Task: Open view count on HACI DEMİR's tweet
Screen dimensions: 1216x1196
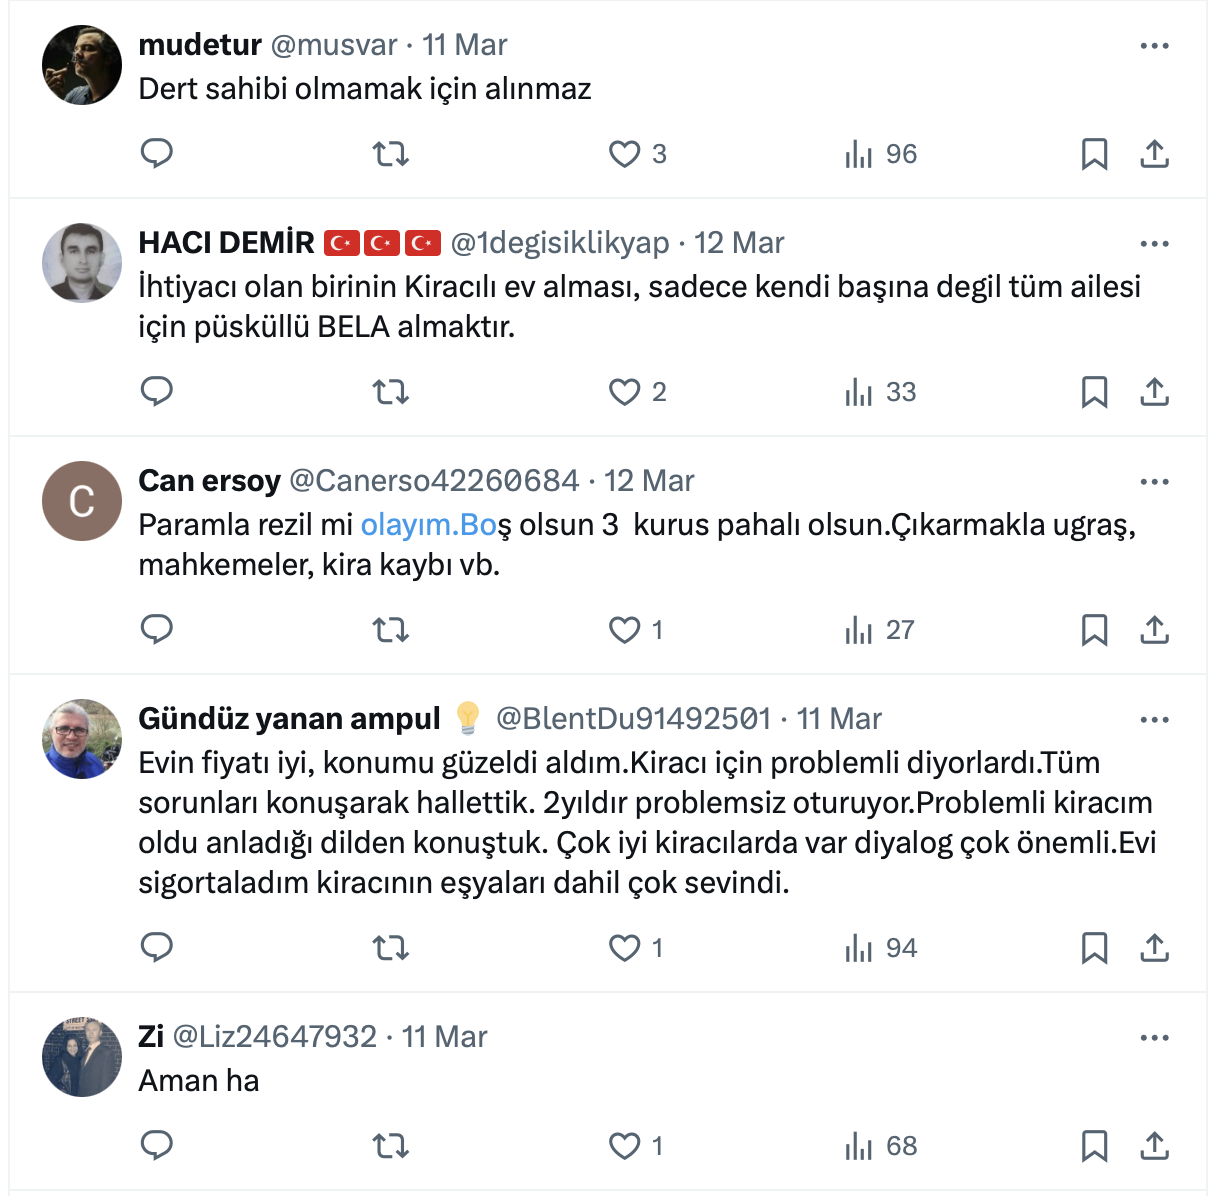Action: [880, 392]
